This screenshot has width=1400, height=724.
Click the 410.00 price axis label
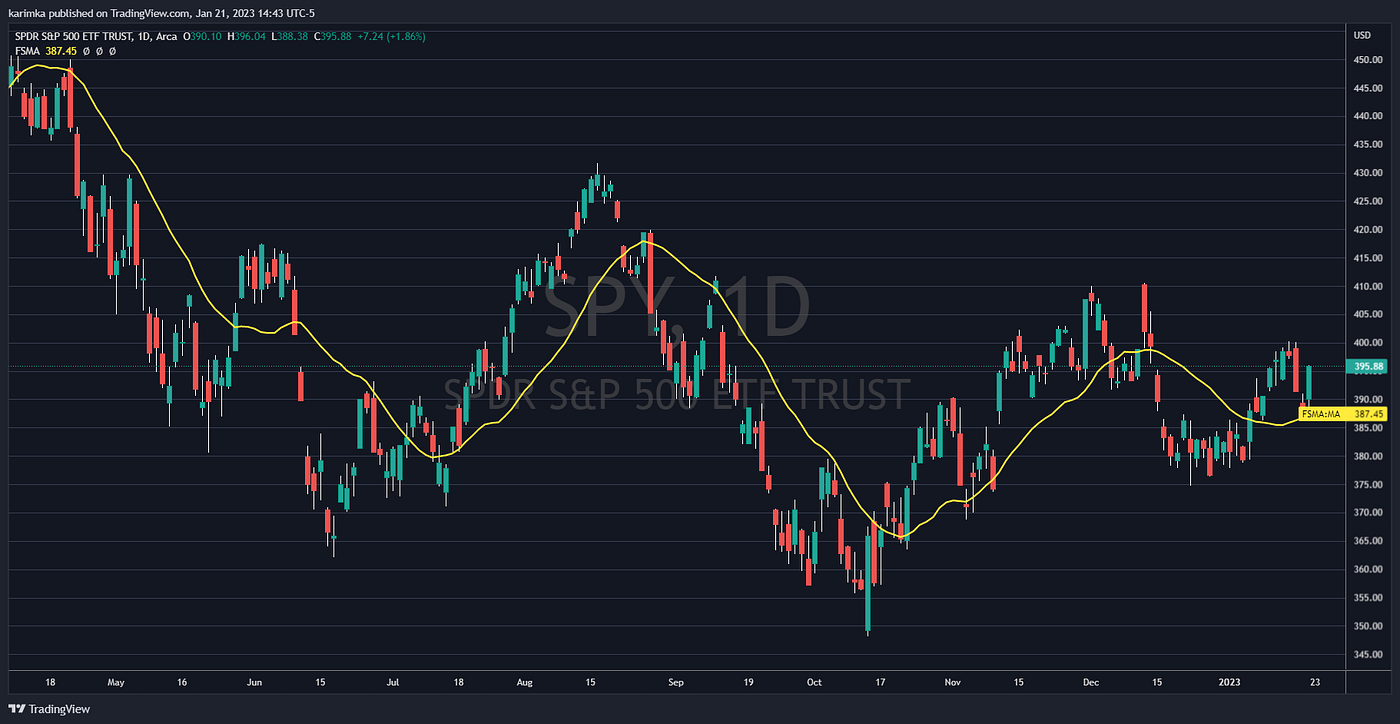click(1366, 287)
